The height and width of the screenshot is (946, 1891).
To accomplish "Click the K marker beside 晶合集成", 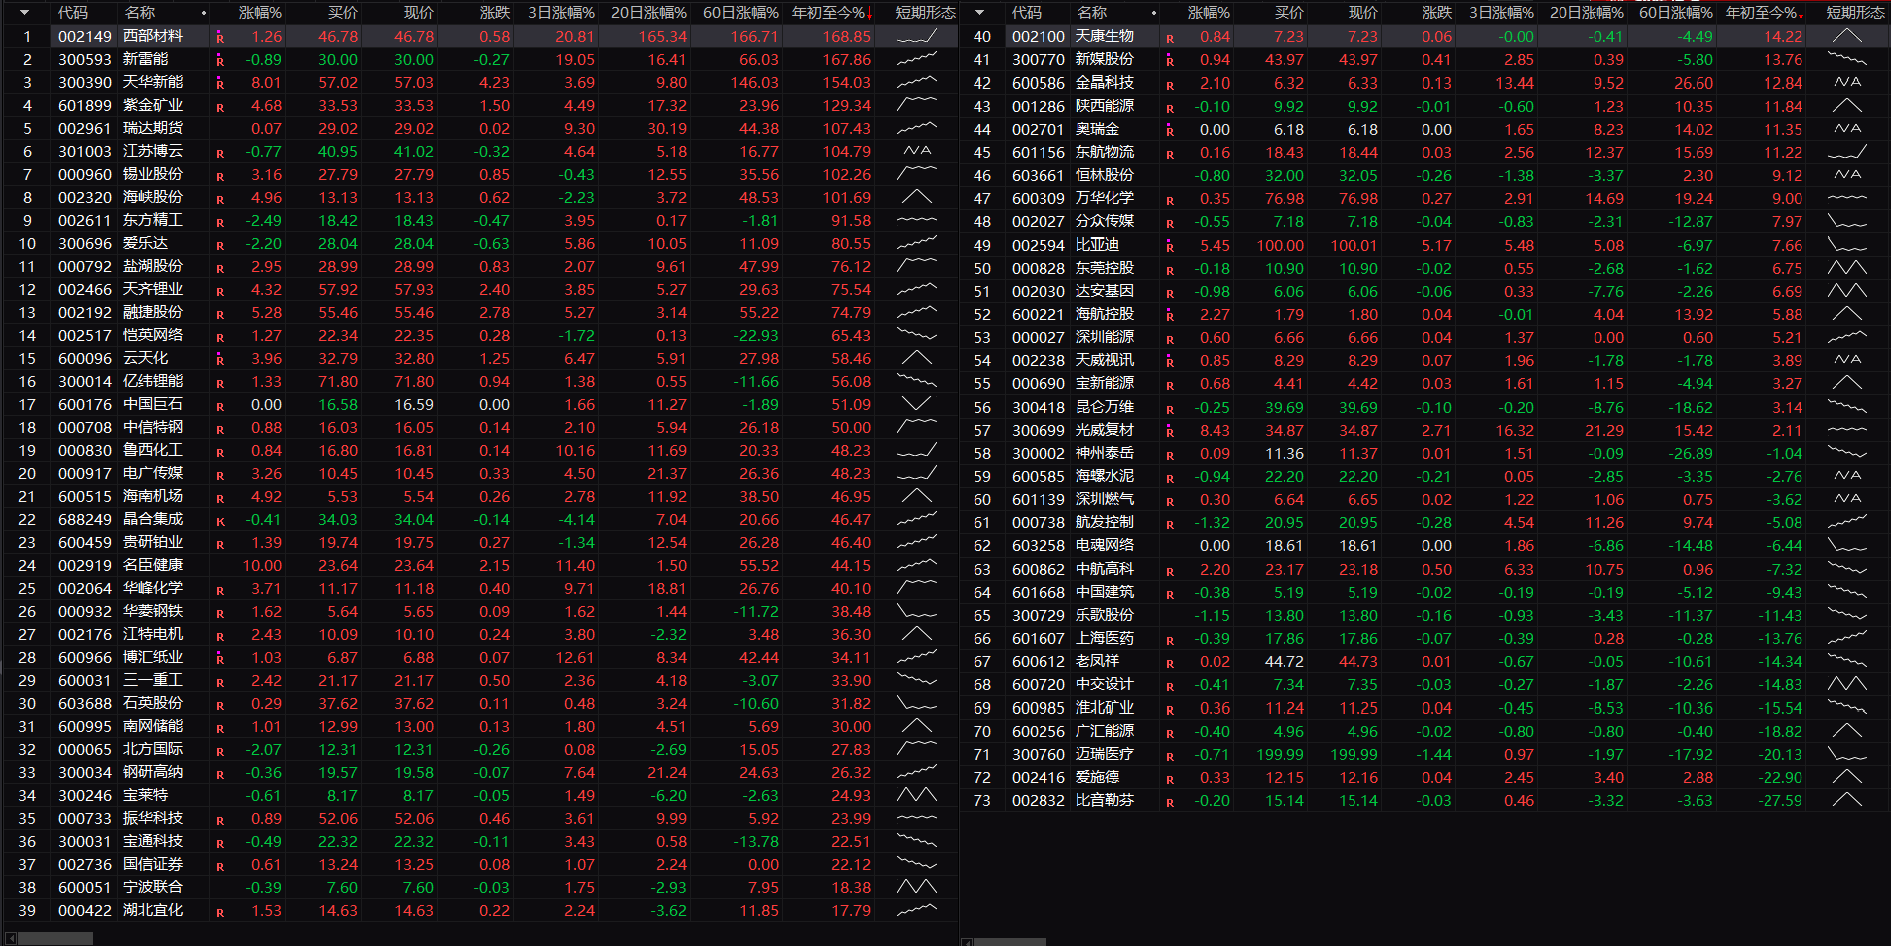I will (x=220, y=521).
